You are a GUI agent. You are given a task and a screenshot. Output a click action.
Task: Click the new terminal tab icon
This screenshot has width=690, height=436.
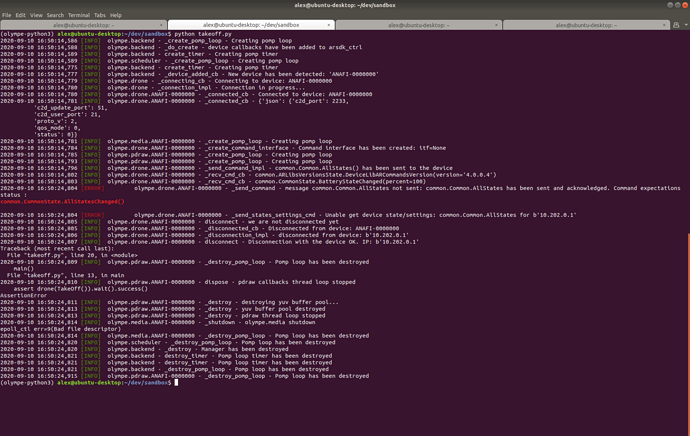coord(676,25)
